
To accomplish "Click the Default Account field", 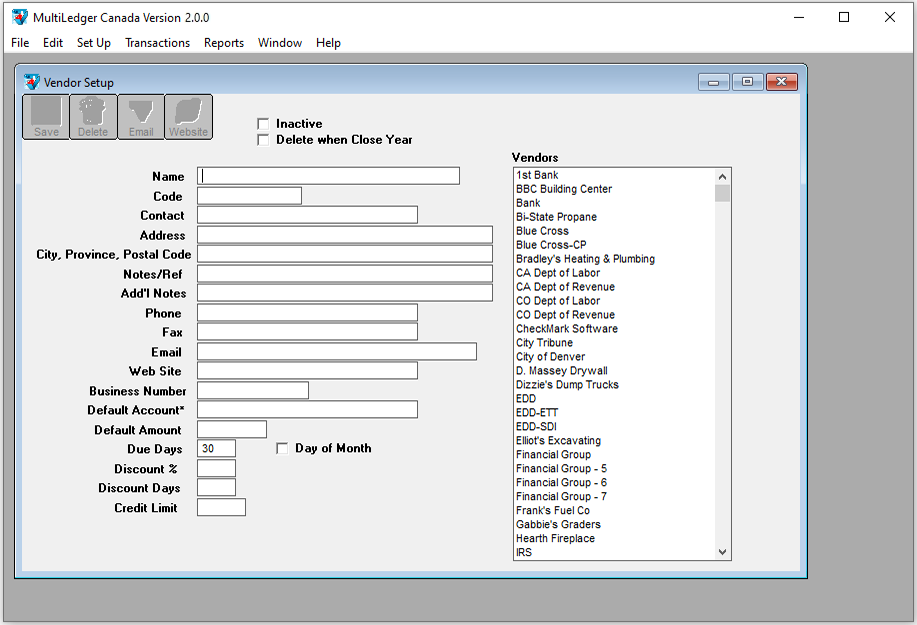I will 307,410.
